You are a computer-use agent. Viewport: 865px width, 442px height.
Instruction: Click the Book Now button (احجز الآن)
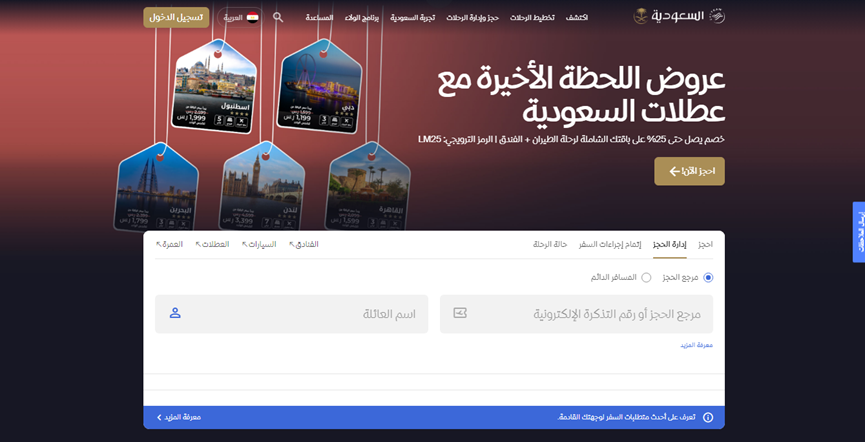click(x=689, y=171)
